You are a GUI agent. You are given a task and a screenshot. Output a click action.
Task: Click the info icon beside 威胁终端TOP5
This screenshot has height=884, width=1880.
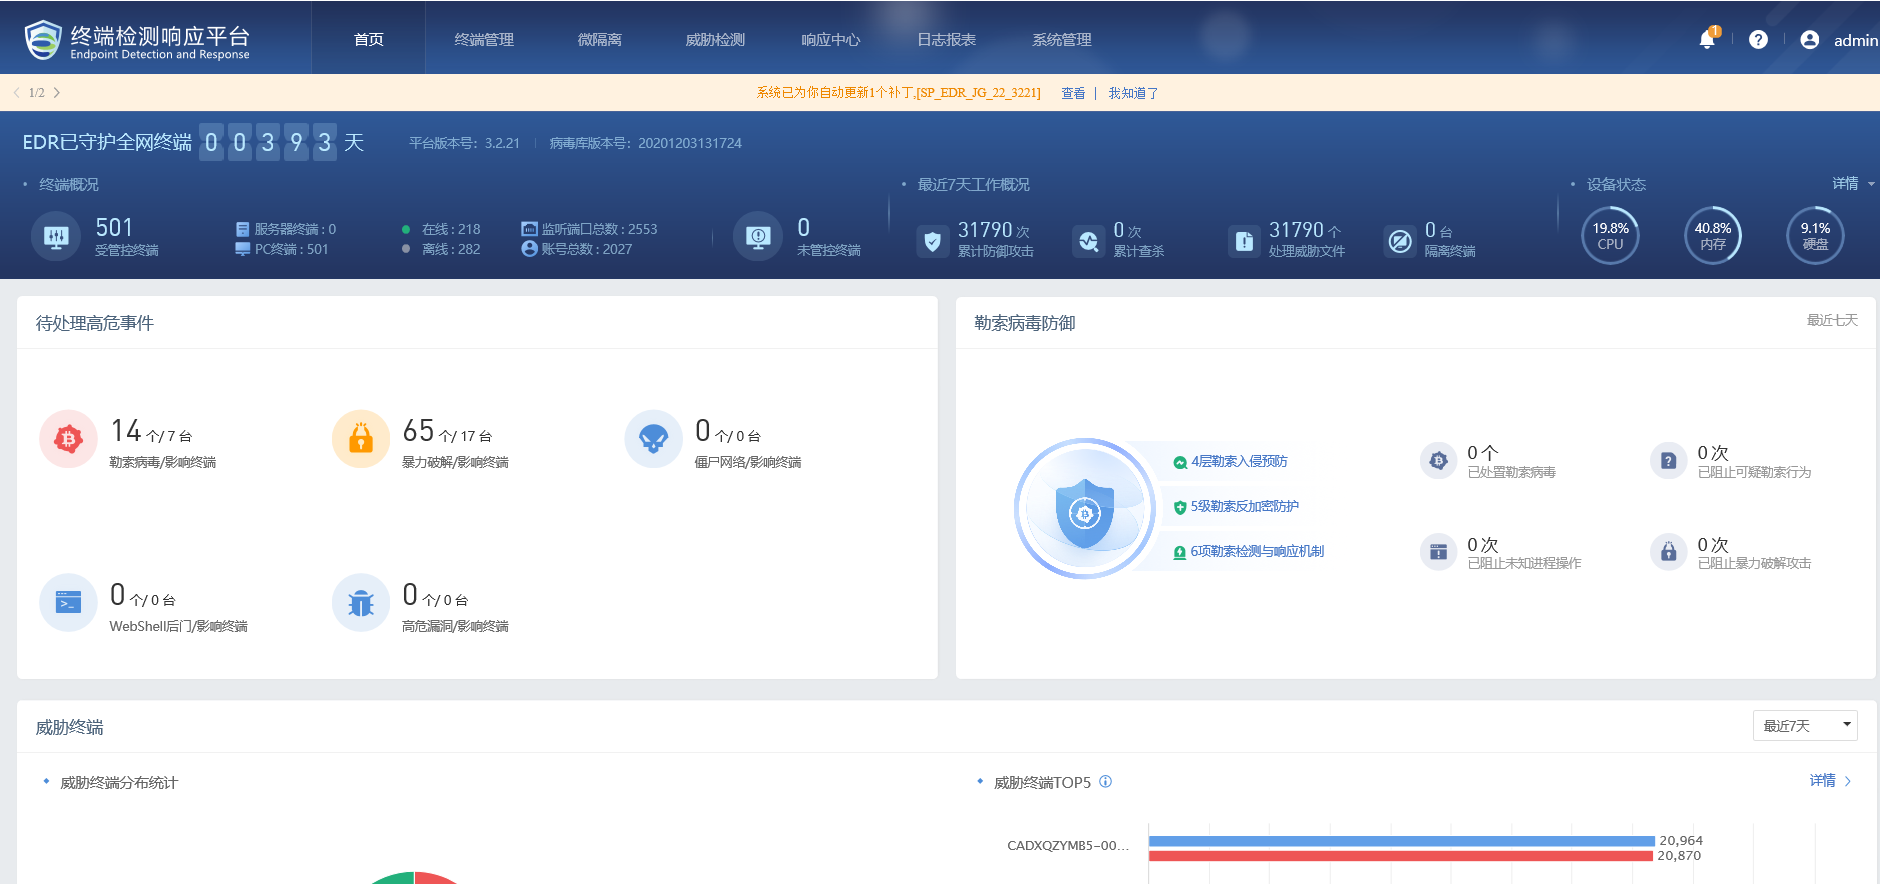[x=1105, y=782]
